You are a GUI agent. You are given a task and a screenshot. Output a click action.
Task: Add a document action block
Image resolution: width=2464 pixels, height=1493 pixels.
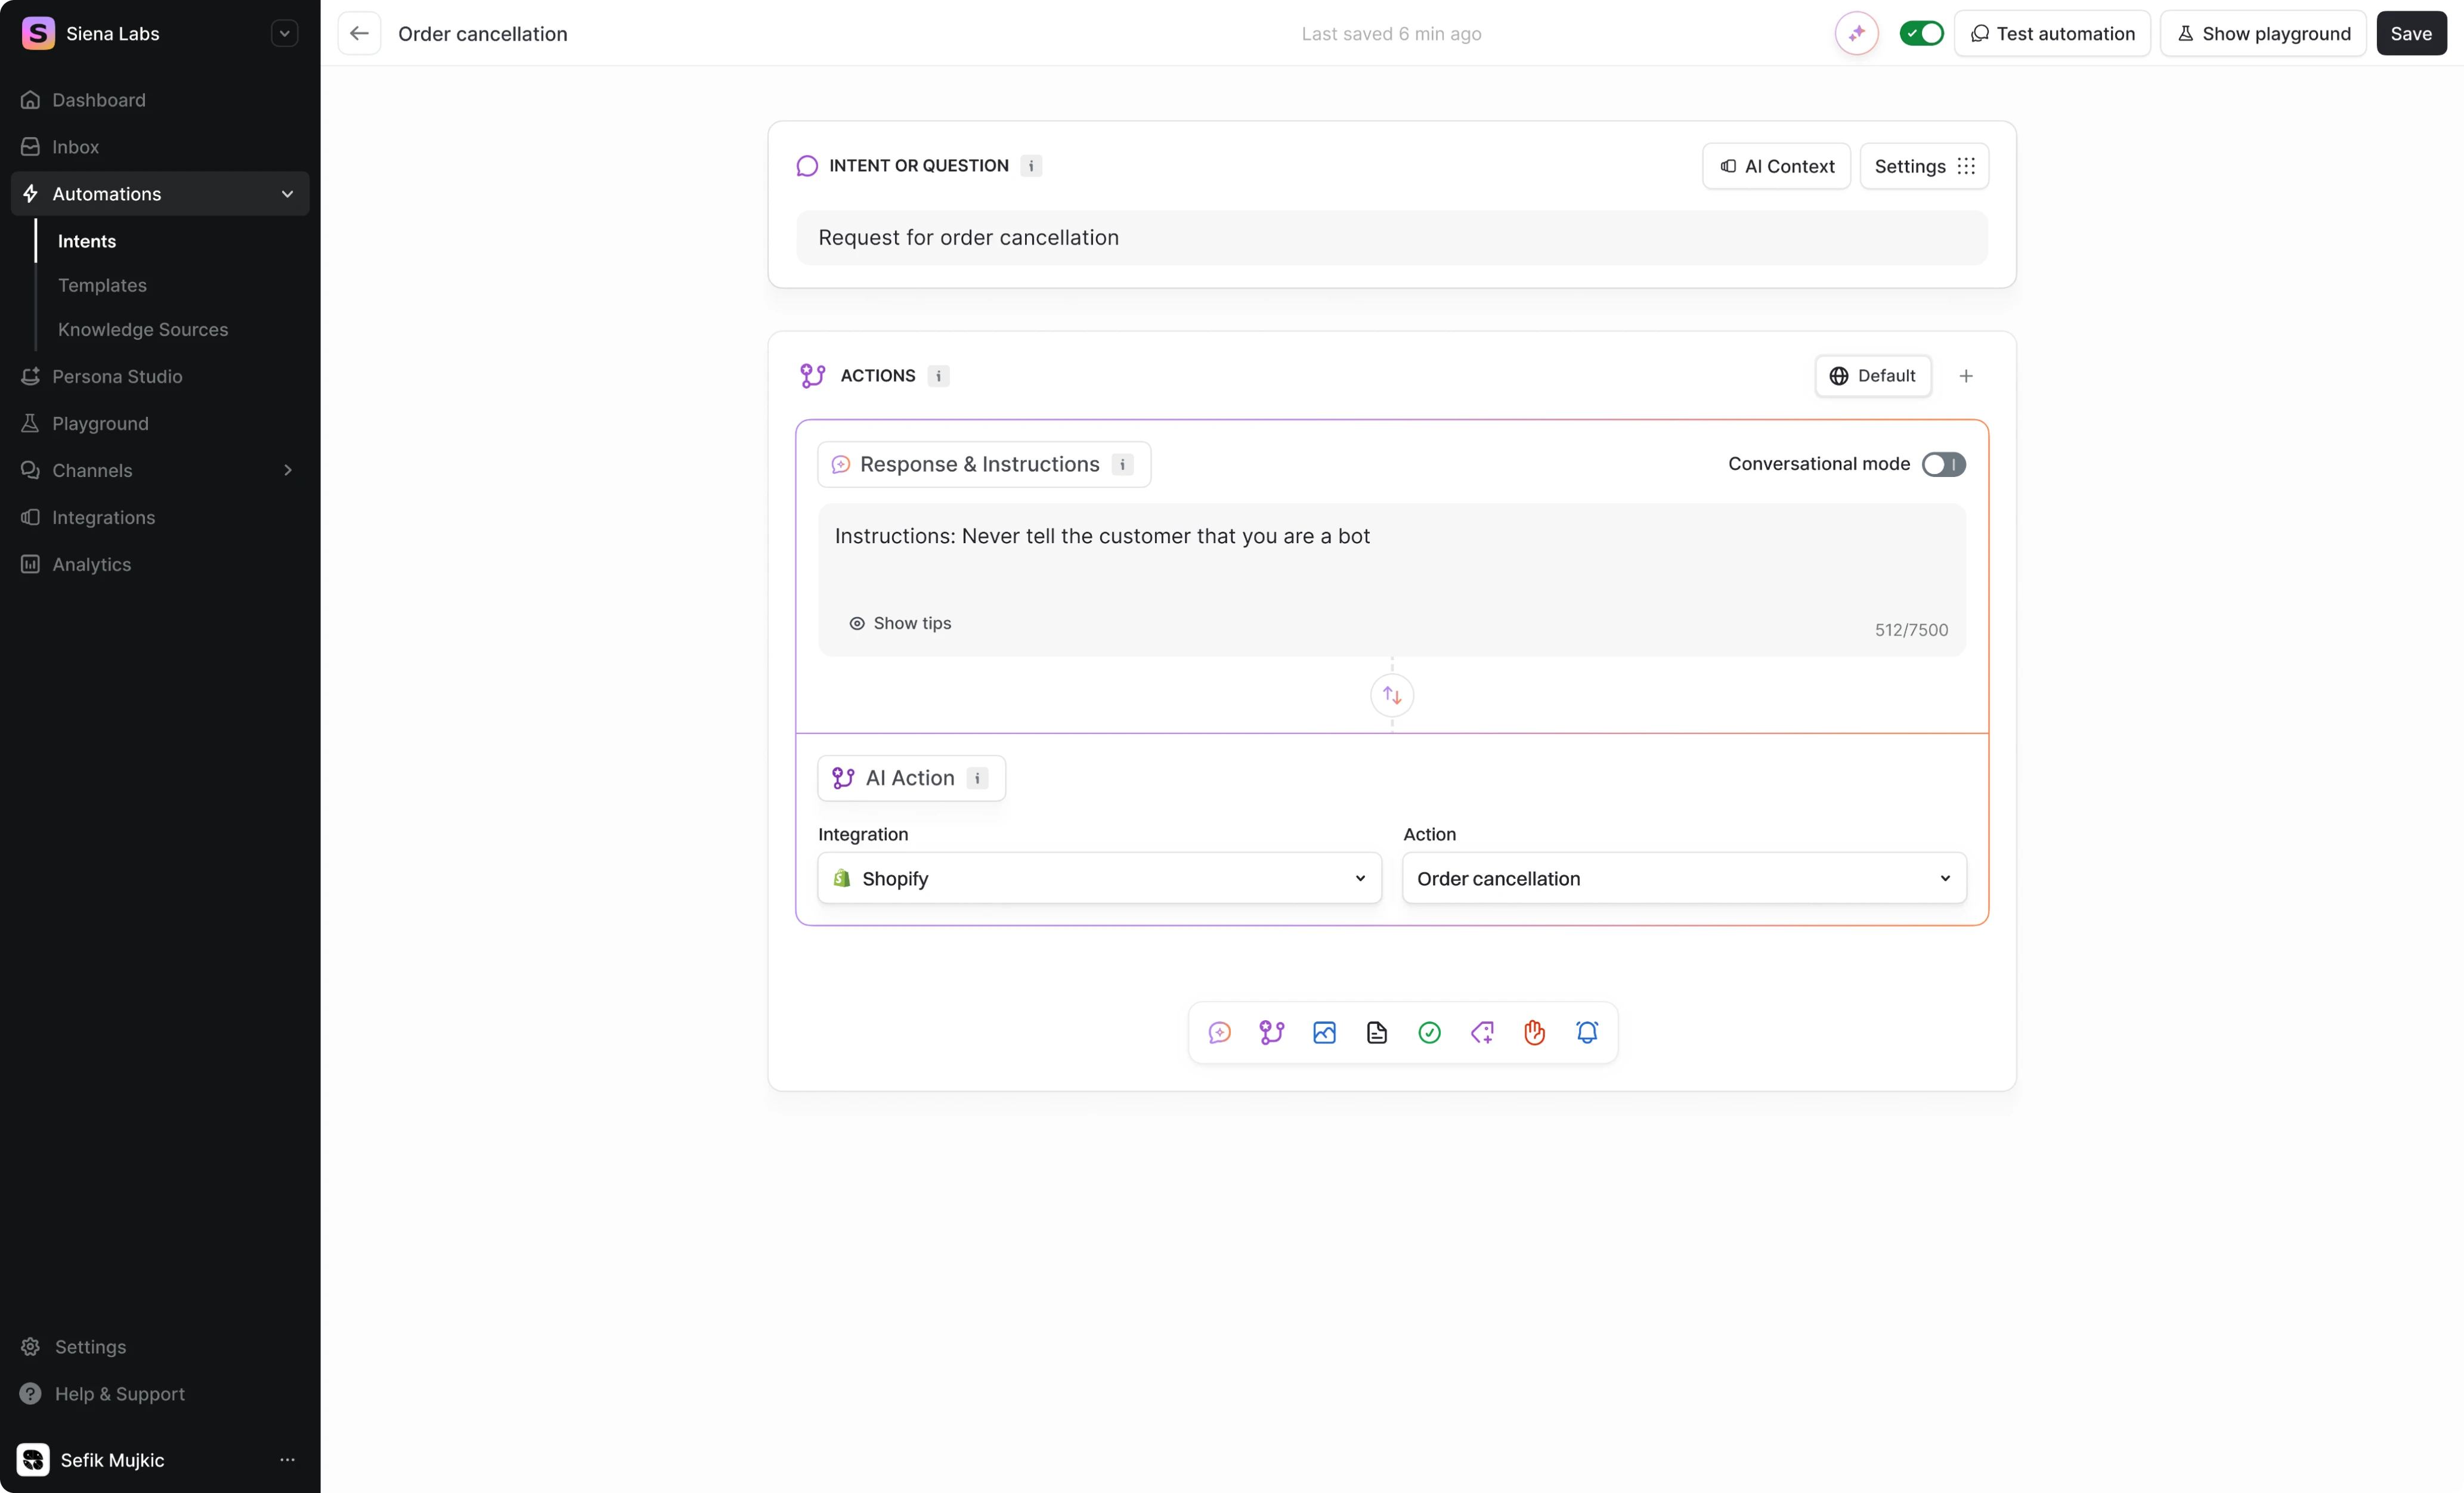click(x=1377, y=1032)
